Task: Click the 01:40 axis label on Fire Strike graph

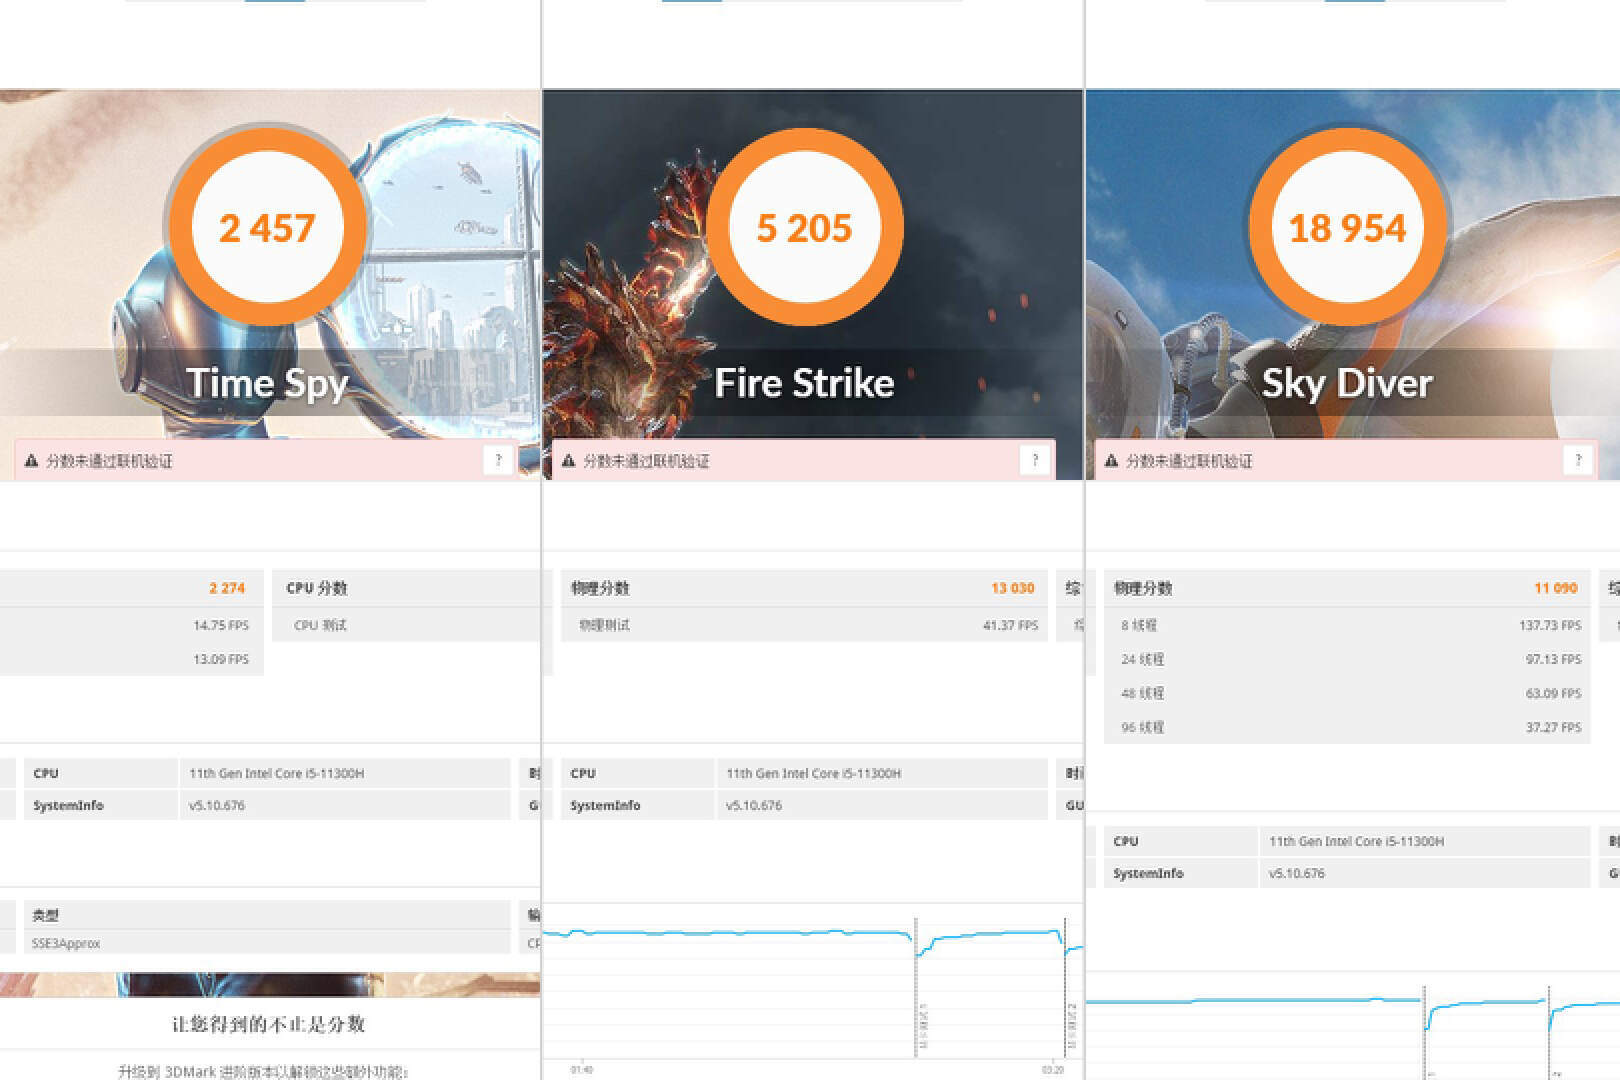Action: pyautogui.click(x=581, y=1070)
